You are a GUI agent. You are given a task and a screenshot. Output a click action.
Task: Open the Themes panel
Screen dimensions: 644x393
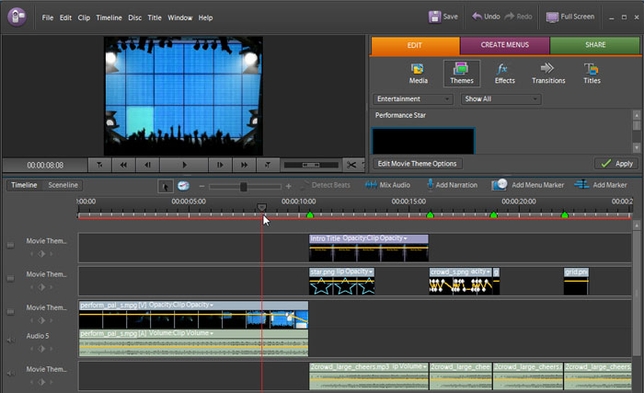462,74
